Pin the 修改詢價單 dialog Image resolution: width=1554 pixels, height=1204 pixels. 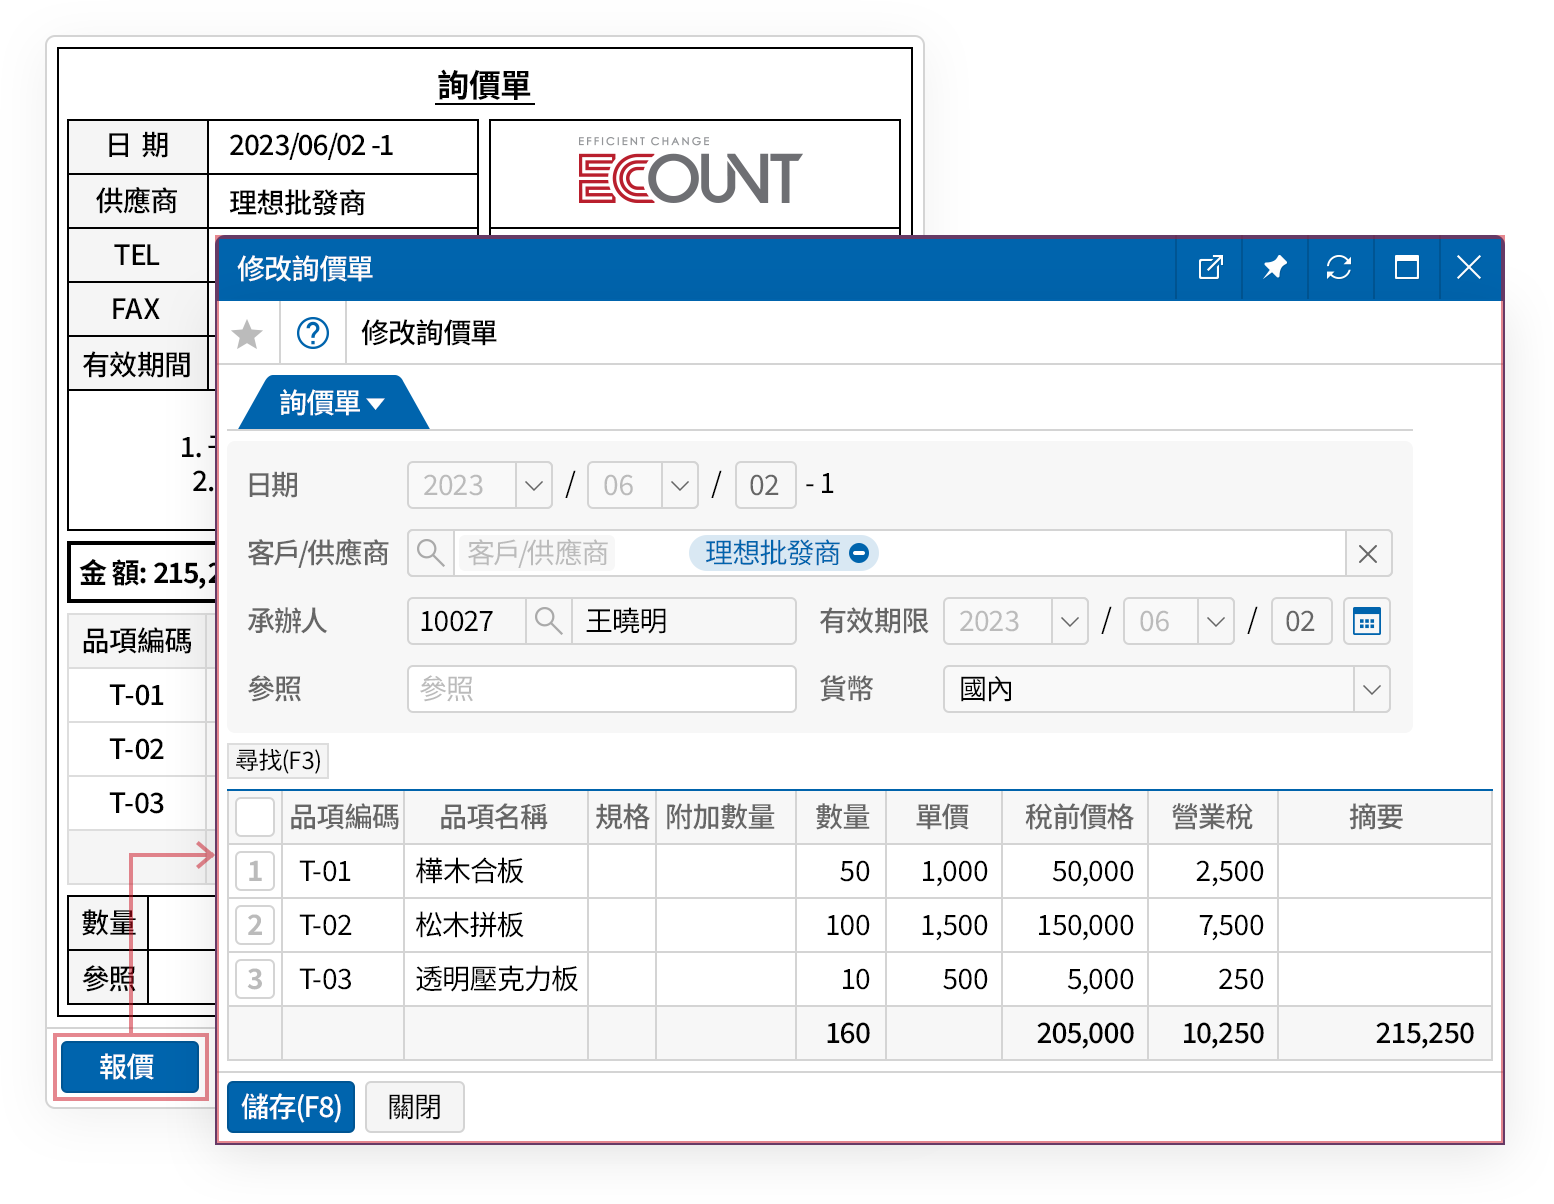(x=1275, y=268)
